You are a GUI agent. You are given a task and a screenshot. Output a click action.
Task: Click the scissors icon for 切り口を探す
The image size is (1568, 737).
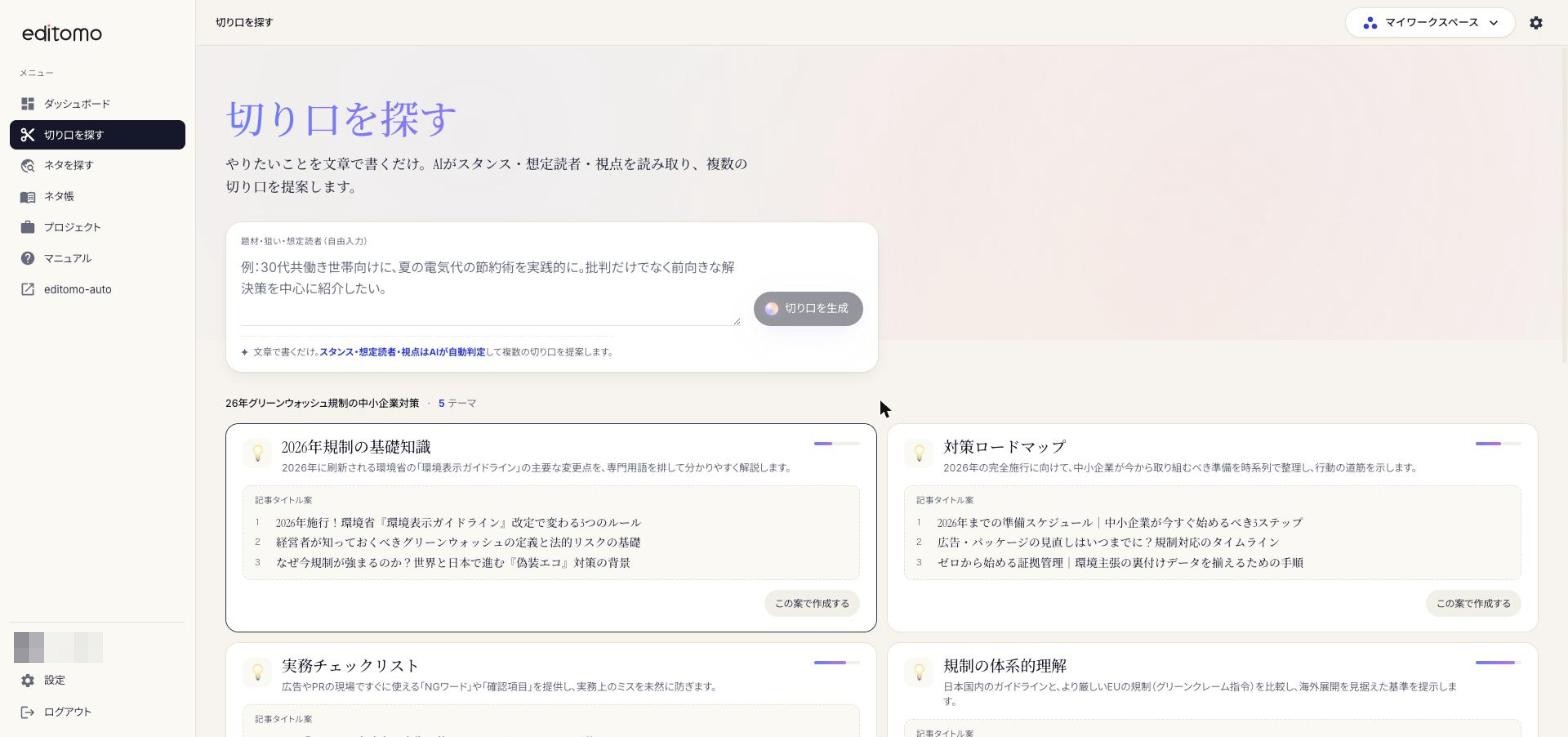(27, 135)
